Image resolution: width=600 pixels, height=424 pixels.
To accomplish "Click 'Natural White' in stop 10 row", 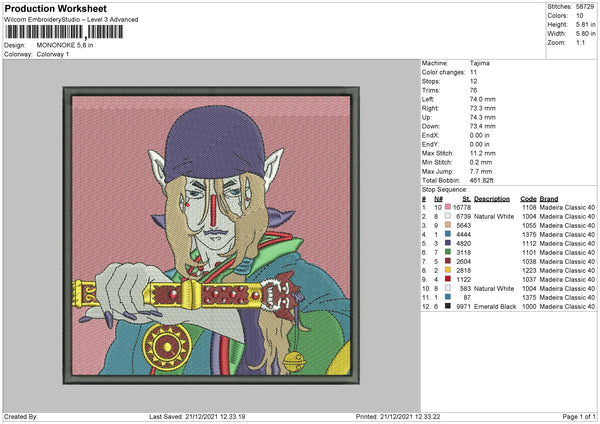I will coord(494,288).
